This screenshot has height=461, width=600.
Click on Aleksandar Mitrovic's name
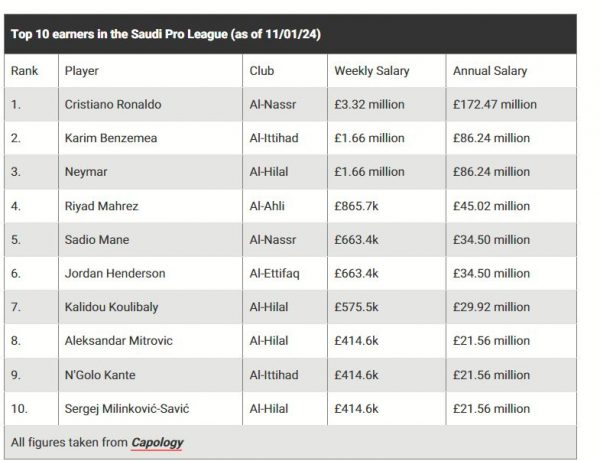click(118, 341)
